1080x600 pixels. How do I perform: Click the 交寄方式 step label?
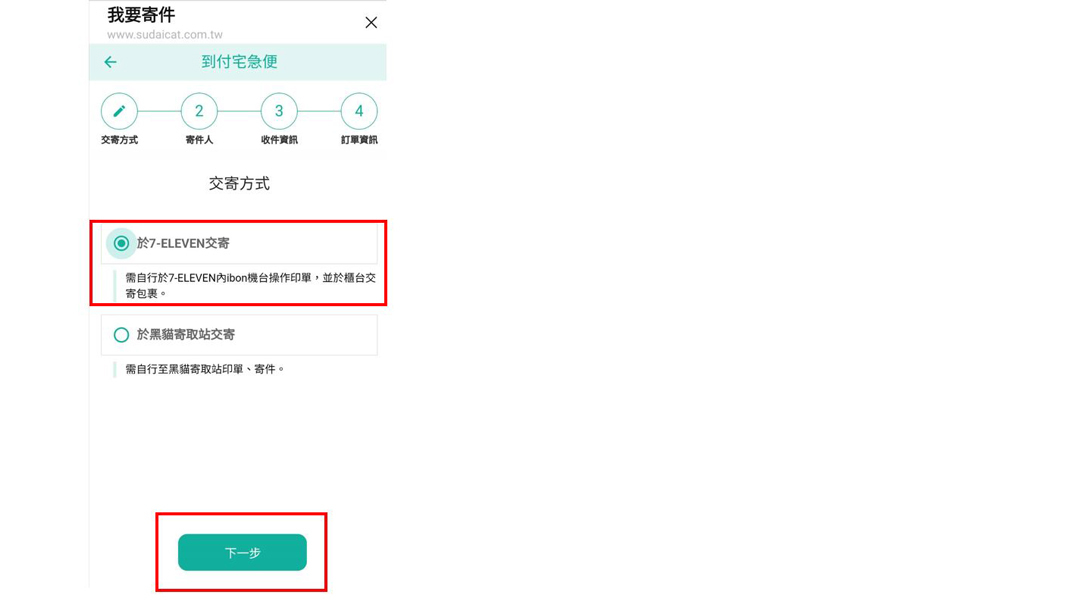click(119, 140)
